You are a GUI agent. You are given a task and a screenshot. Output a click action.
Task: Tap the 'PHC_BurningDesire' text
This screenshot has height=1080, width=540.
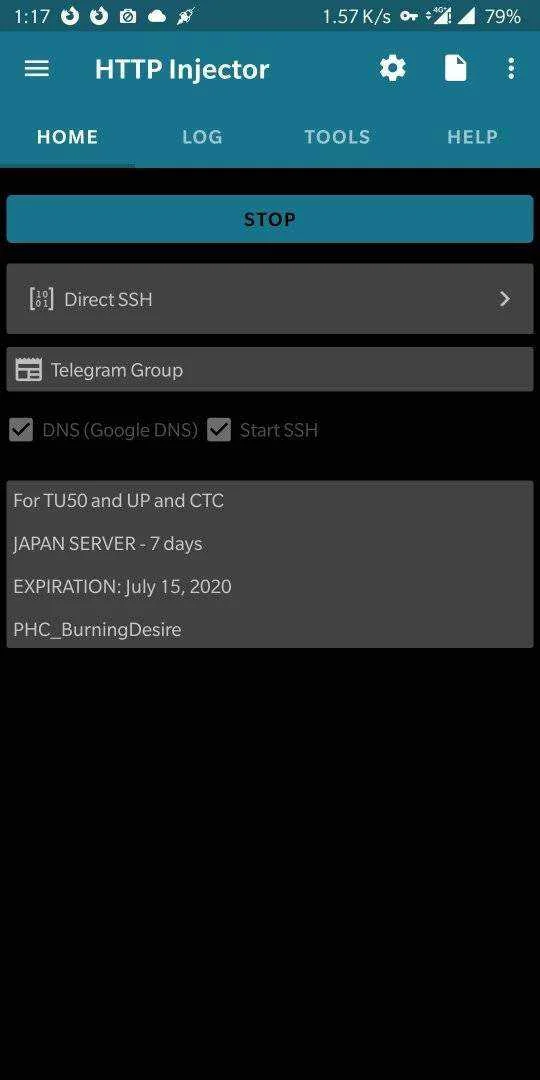coord(97,630)
